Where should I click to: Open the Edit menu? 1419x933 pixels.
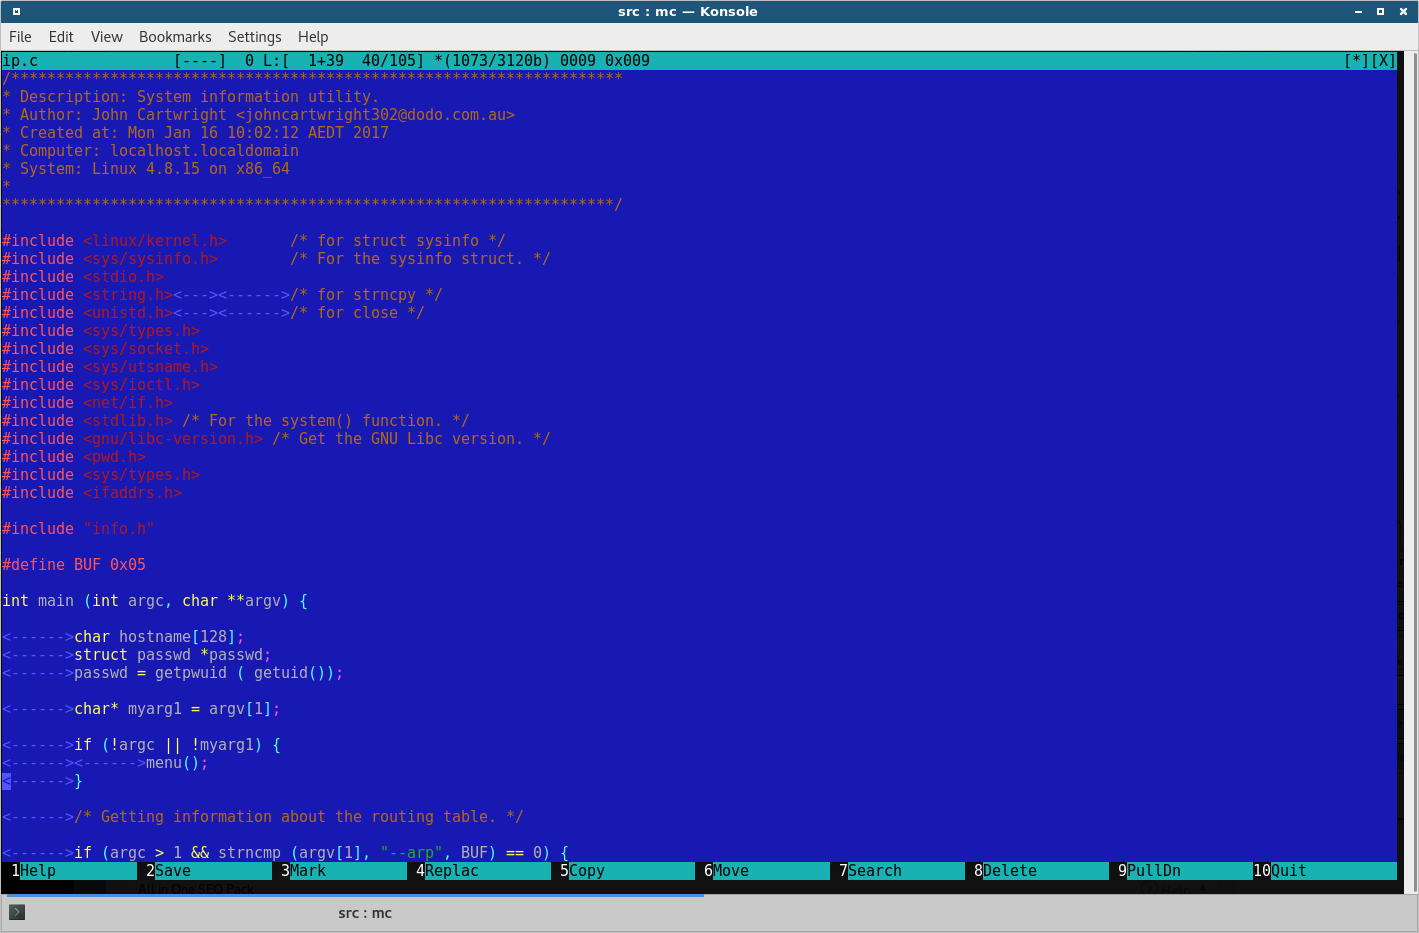[x=61, y=37]
